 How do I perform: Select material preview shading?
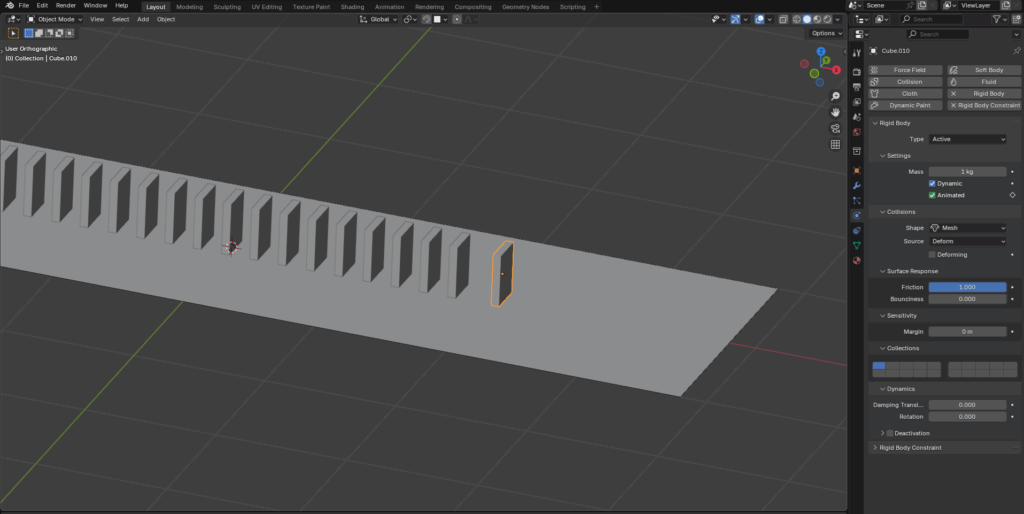[x=818, y=20]
